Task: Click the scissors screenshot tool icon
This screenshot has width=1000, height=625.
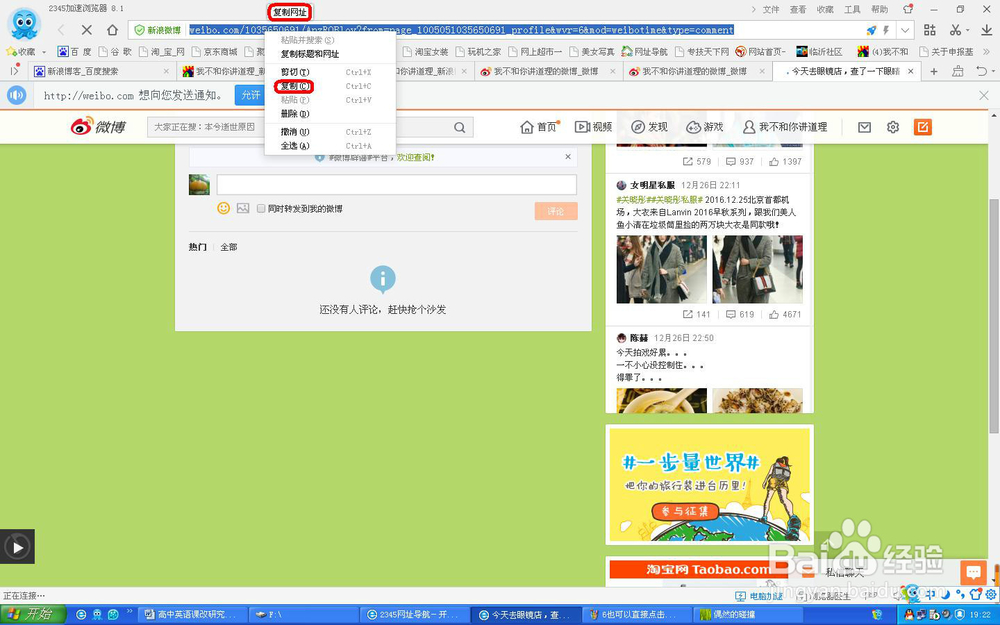Action: point(955,30)
